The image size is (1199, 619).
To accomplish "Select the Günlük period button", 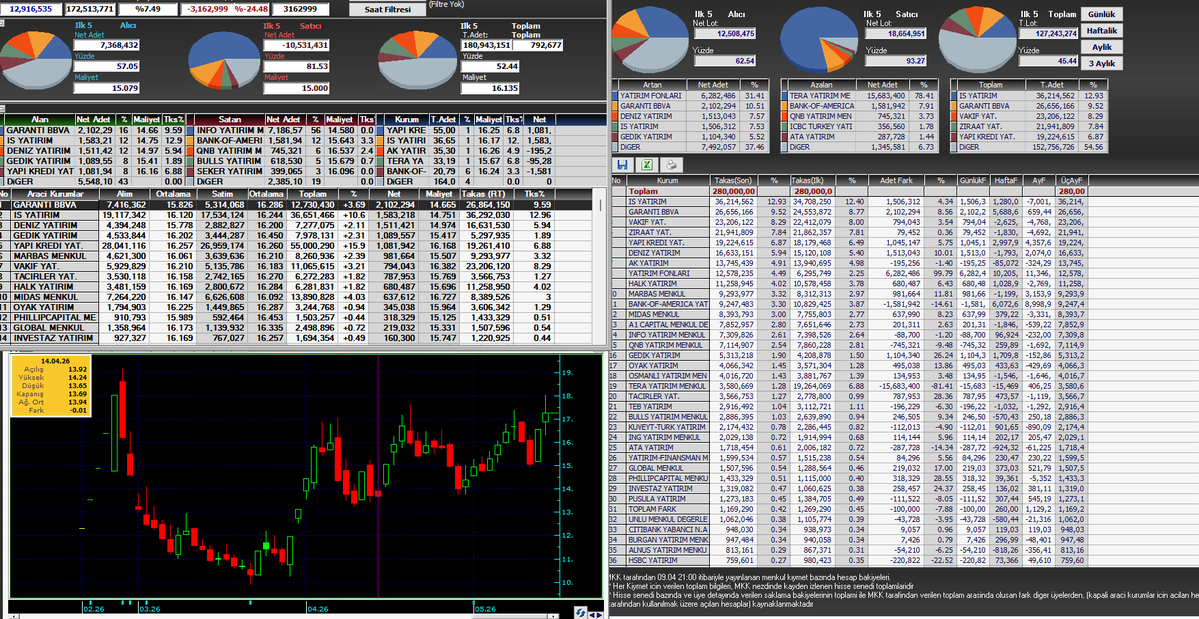I will tap(1102, 15).
